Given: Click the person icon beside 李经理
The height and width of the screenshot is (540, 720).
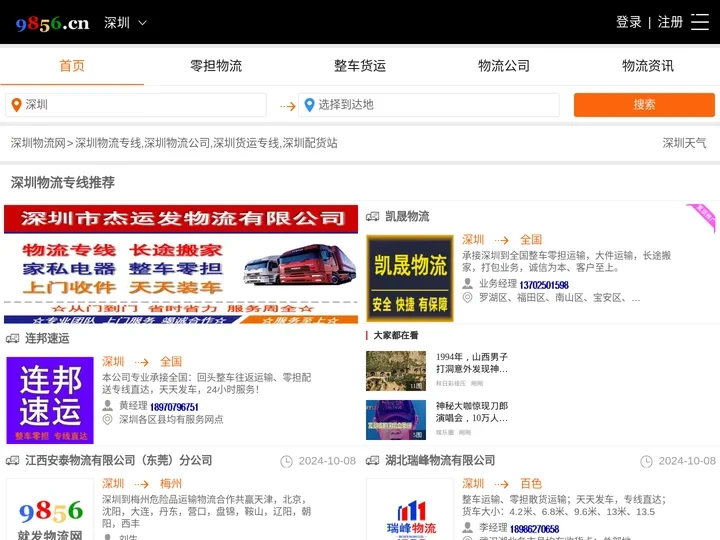Looking at the screenshot, I should (x=467, y=527).
